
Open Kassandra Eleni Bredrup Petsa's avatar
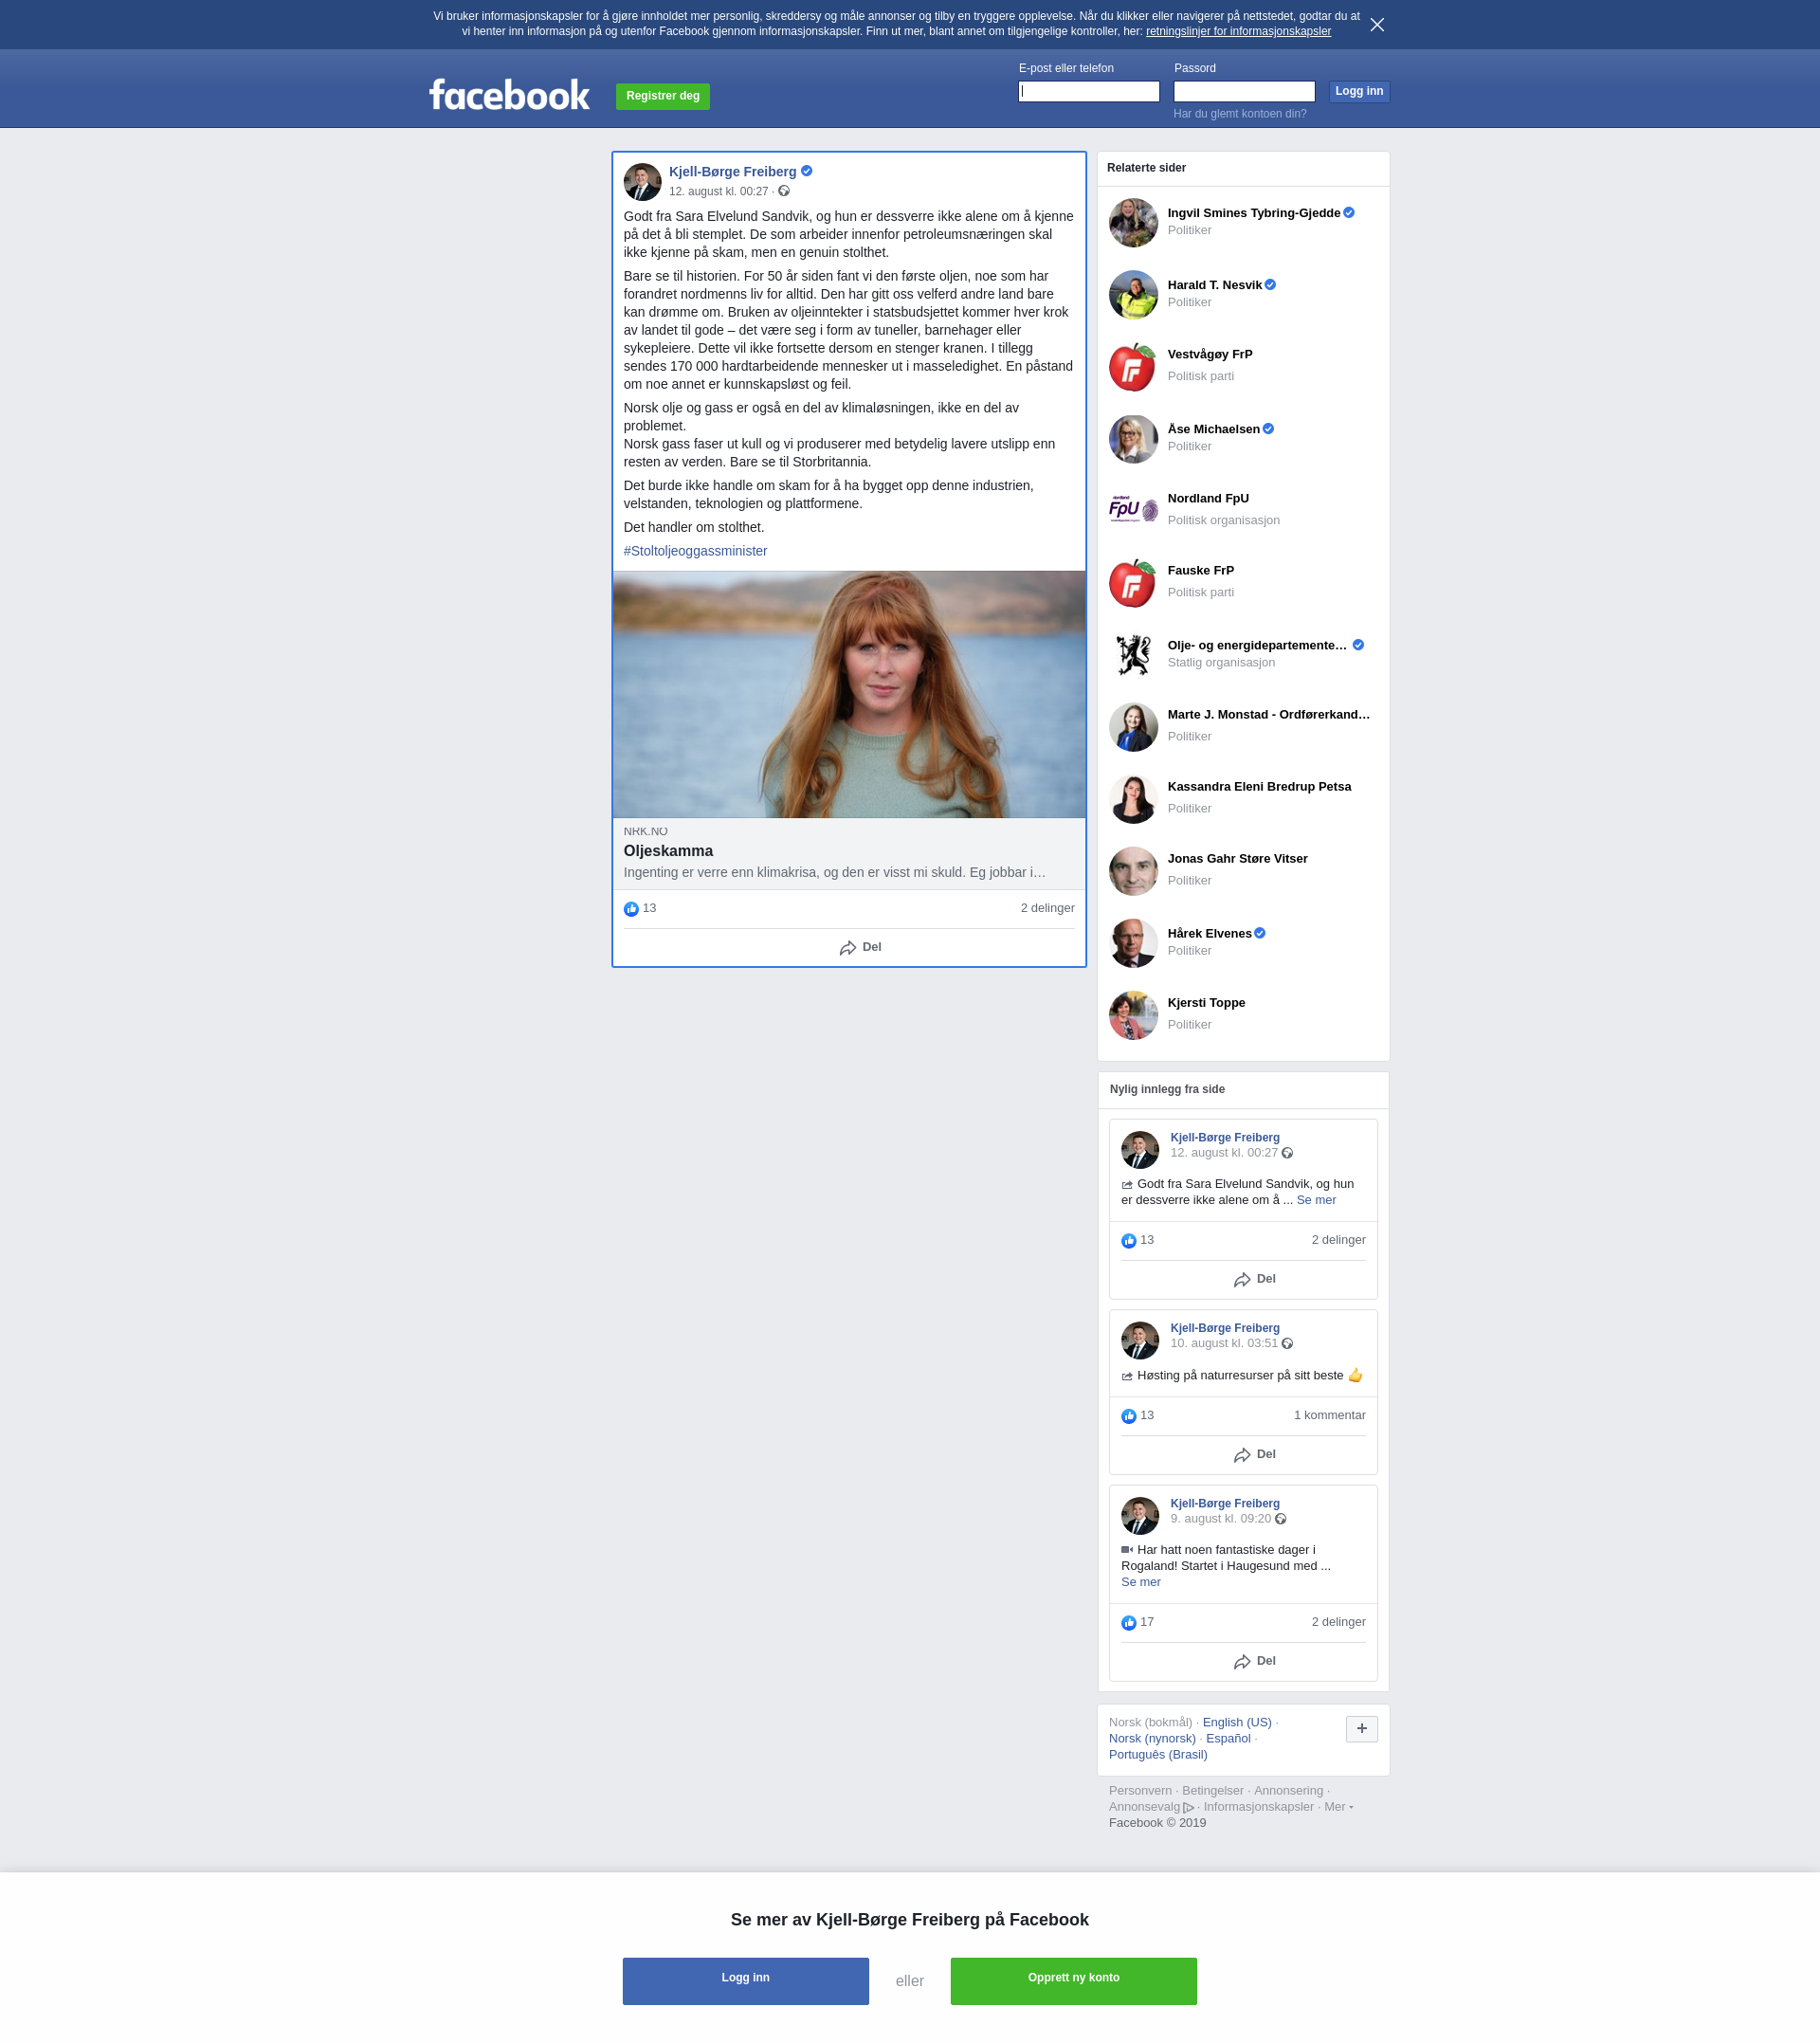[x=1133, y=799]
